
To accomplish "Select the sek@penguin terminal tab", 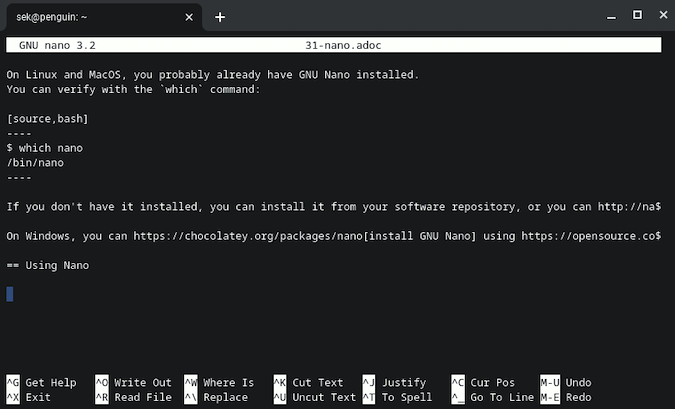I will (x=90, y=16).
